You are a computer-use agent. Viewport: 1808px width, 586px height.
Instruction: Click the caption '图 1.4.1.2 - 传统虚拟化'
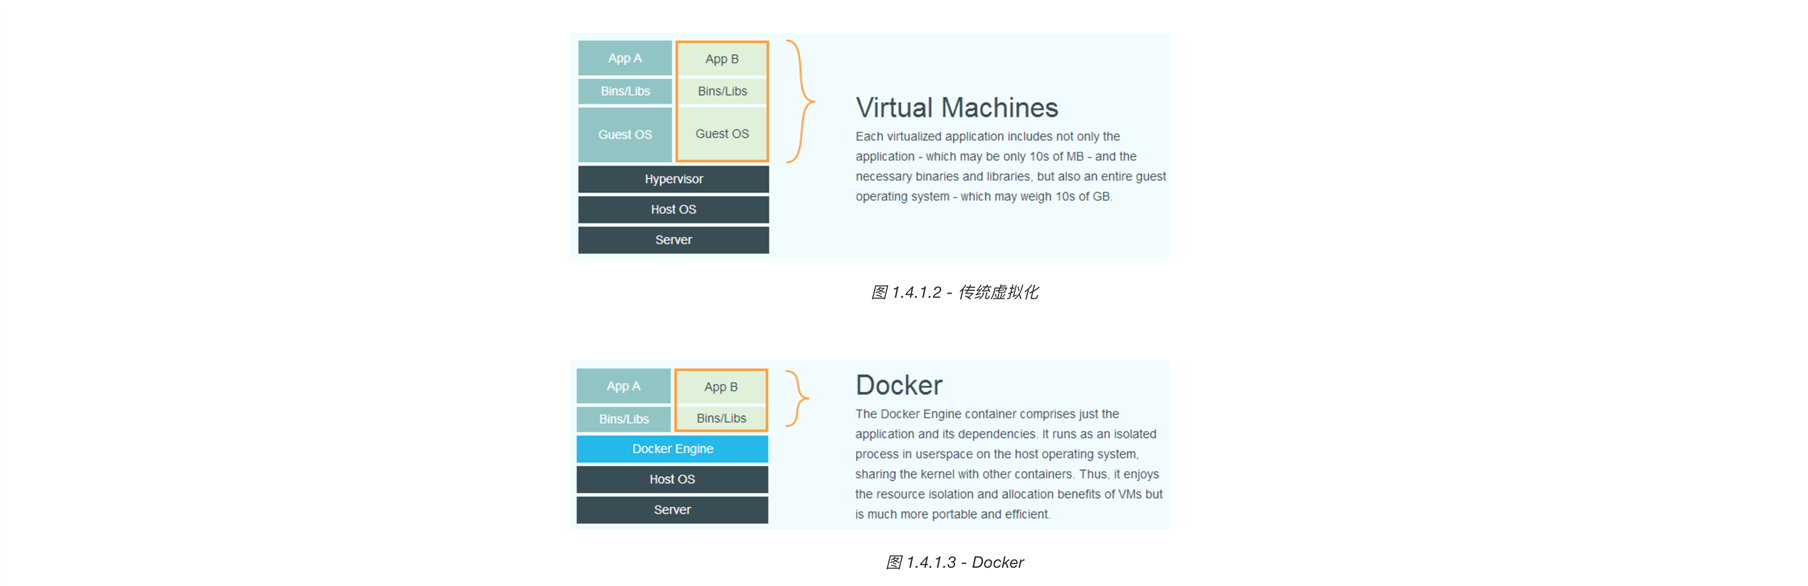(954, 292)
